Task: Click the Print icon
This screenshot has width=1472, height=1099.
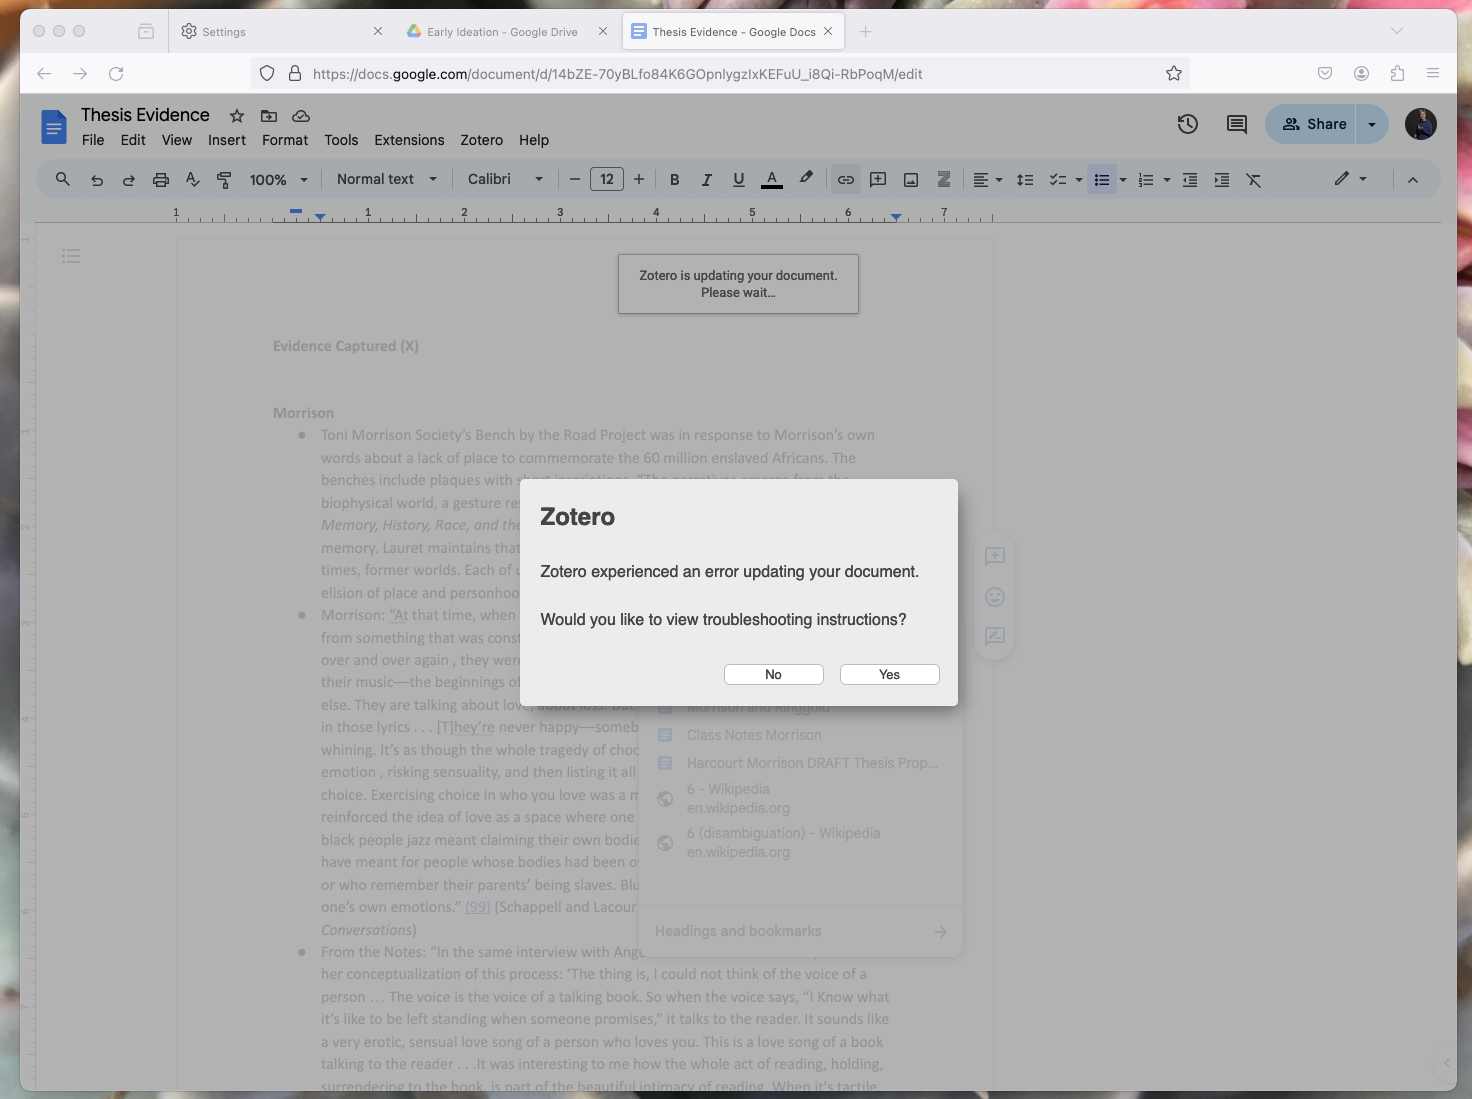Action: coord(161,180)
